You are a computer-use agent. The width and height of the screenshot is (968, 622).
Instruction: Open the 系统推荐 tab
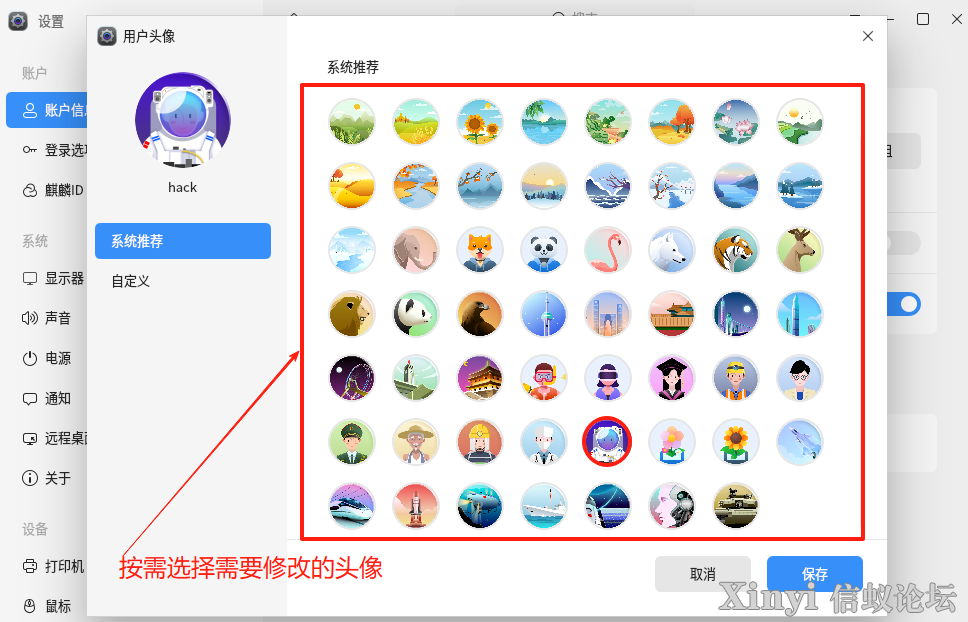183,241
